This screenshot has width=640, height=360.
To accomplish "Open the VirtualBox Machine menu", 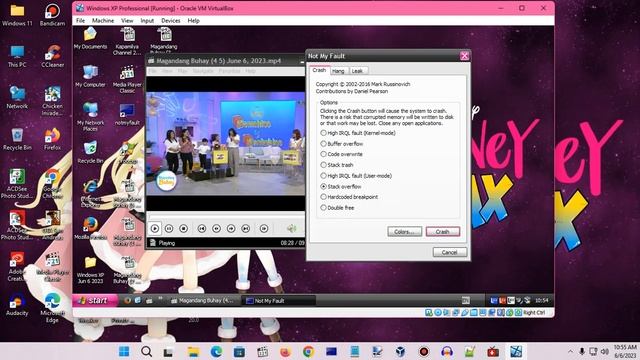I will click(103, 20).
